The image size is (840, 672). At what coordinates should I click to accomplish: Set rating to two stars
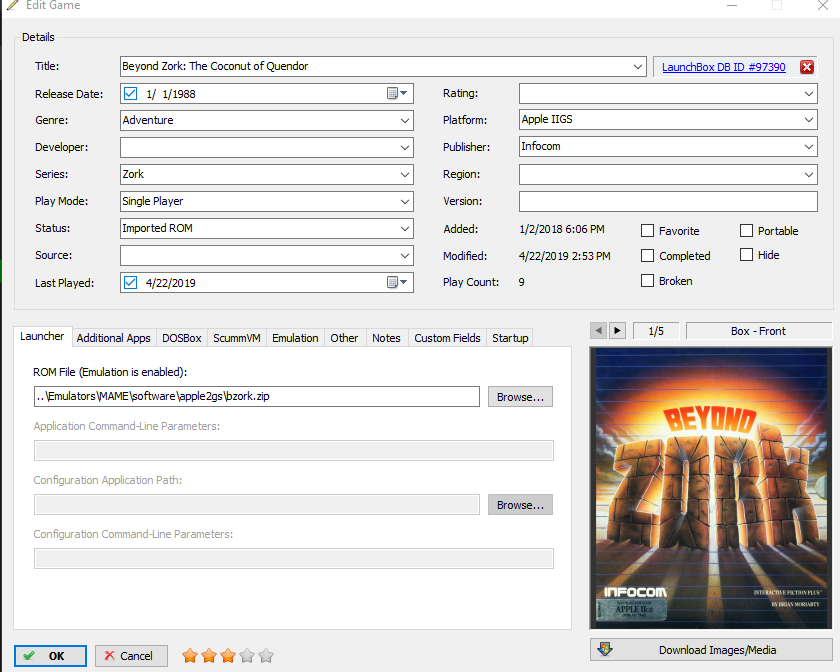click(x=209, y=655)
